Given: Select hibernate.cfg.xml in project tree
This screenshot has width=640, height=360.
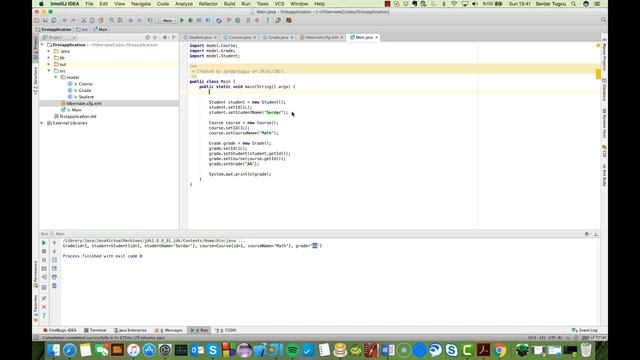Looking at the screenshot, I should pyautogui.click(x=84, y=103).
